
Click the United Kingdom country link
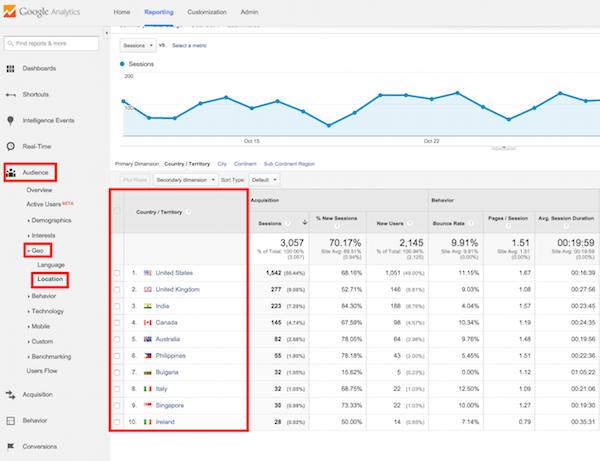point(180,289)
